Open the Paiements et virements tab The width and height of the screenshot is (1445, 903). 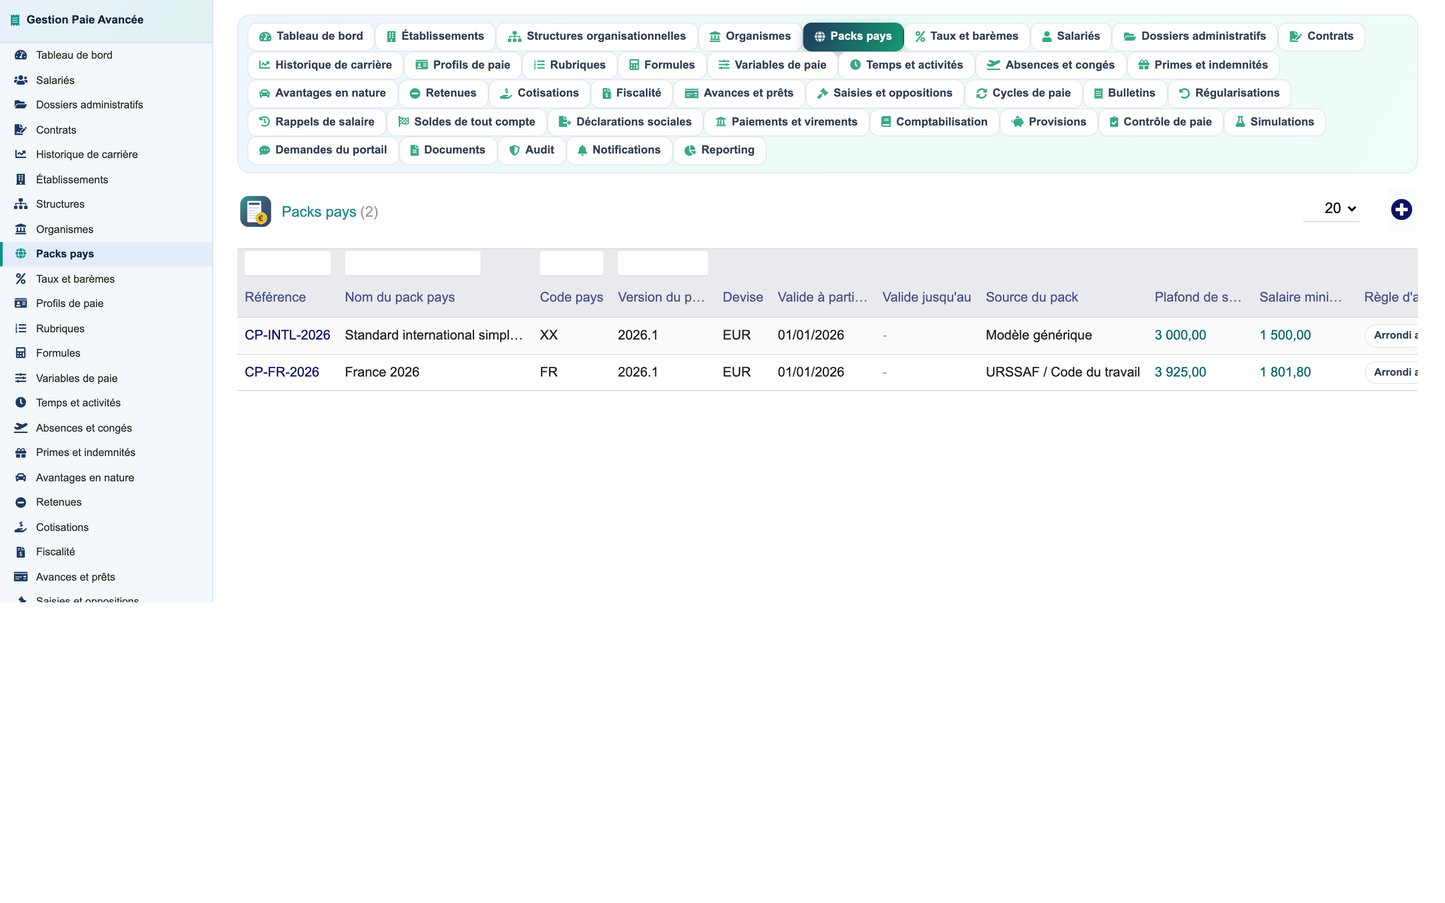(x=786, y=122)
